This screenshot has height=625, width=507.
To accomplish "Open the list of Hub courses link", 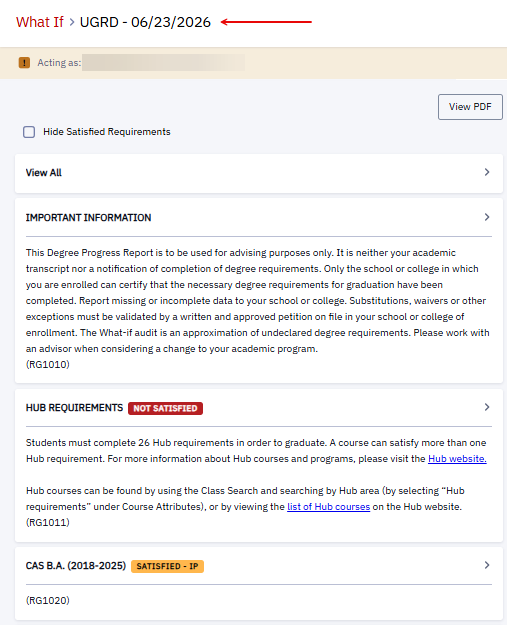I will (x=328, y=507).
